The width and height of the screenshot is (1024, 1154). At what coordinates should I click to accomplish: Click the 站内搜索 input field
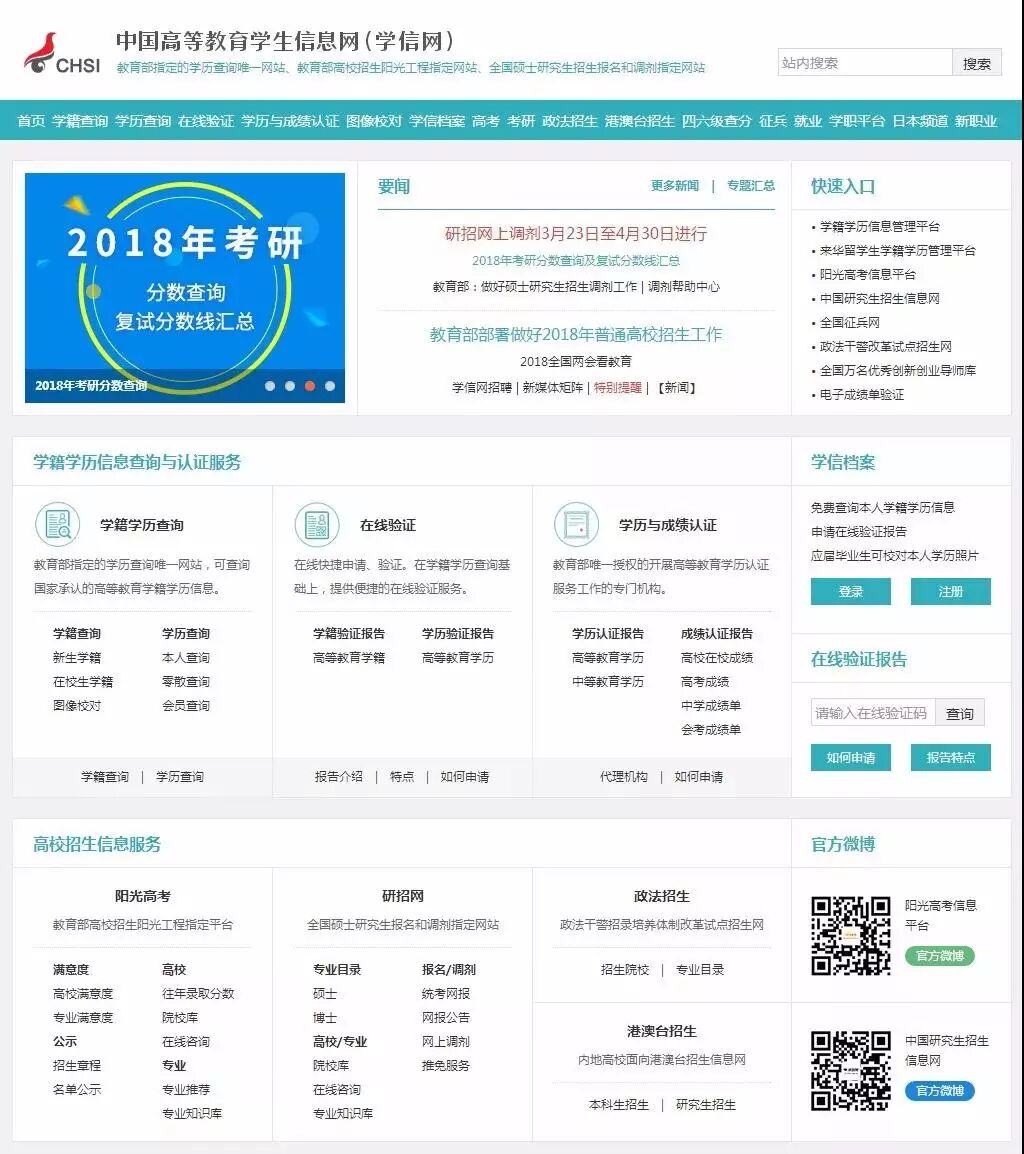point(866,62)
